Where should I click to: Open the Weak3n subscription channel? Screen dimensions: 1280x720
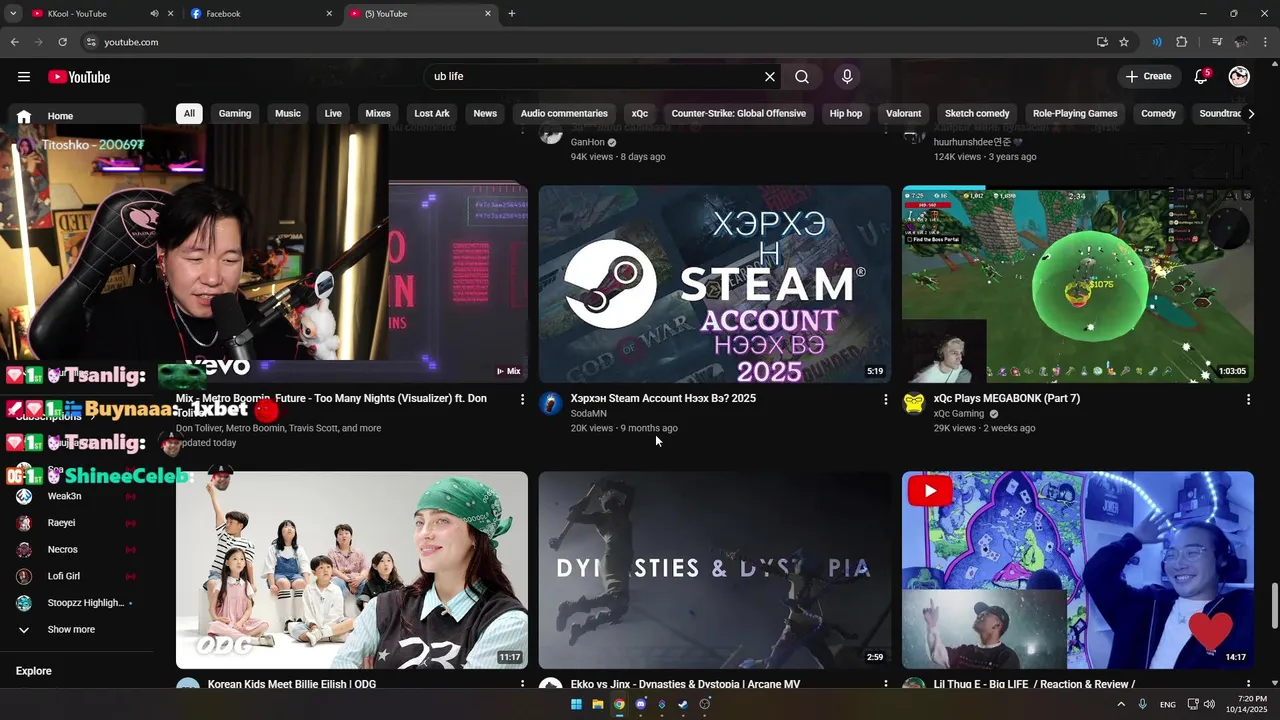click(75, 496)
